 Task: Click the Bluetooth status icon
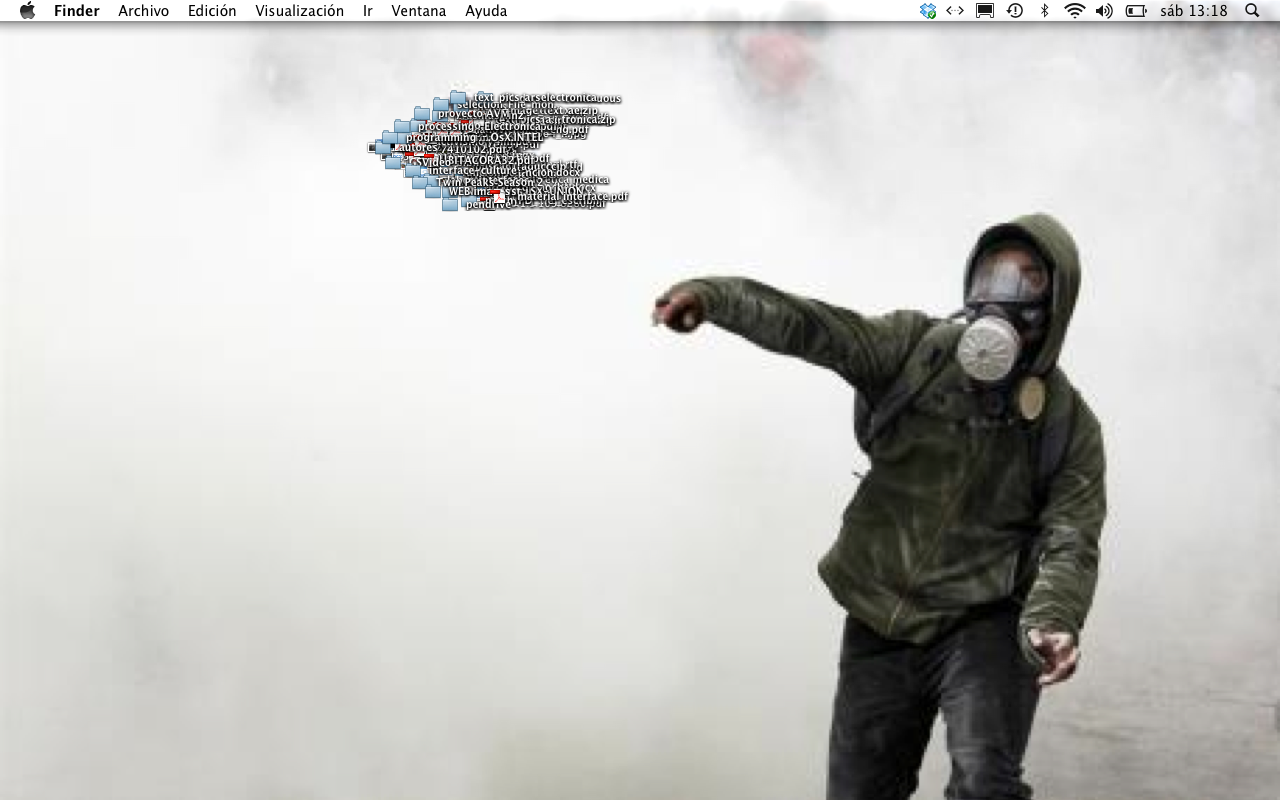(1044, 11)
